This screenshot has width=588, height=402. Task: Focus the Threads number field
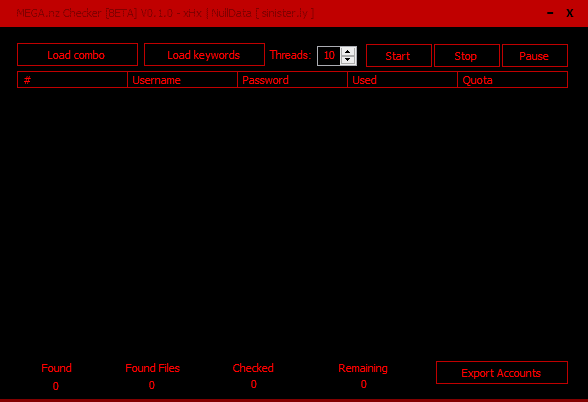(x=329, y=56)
